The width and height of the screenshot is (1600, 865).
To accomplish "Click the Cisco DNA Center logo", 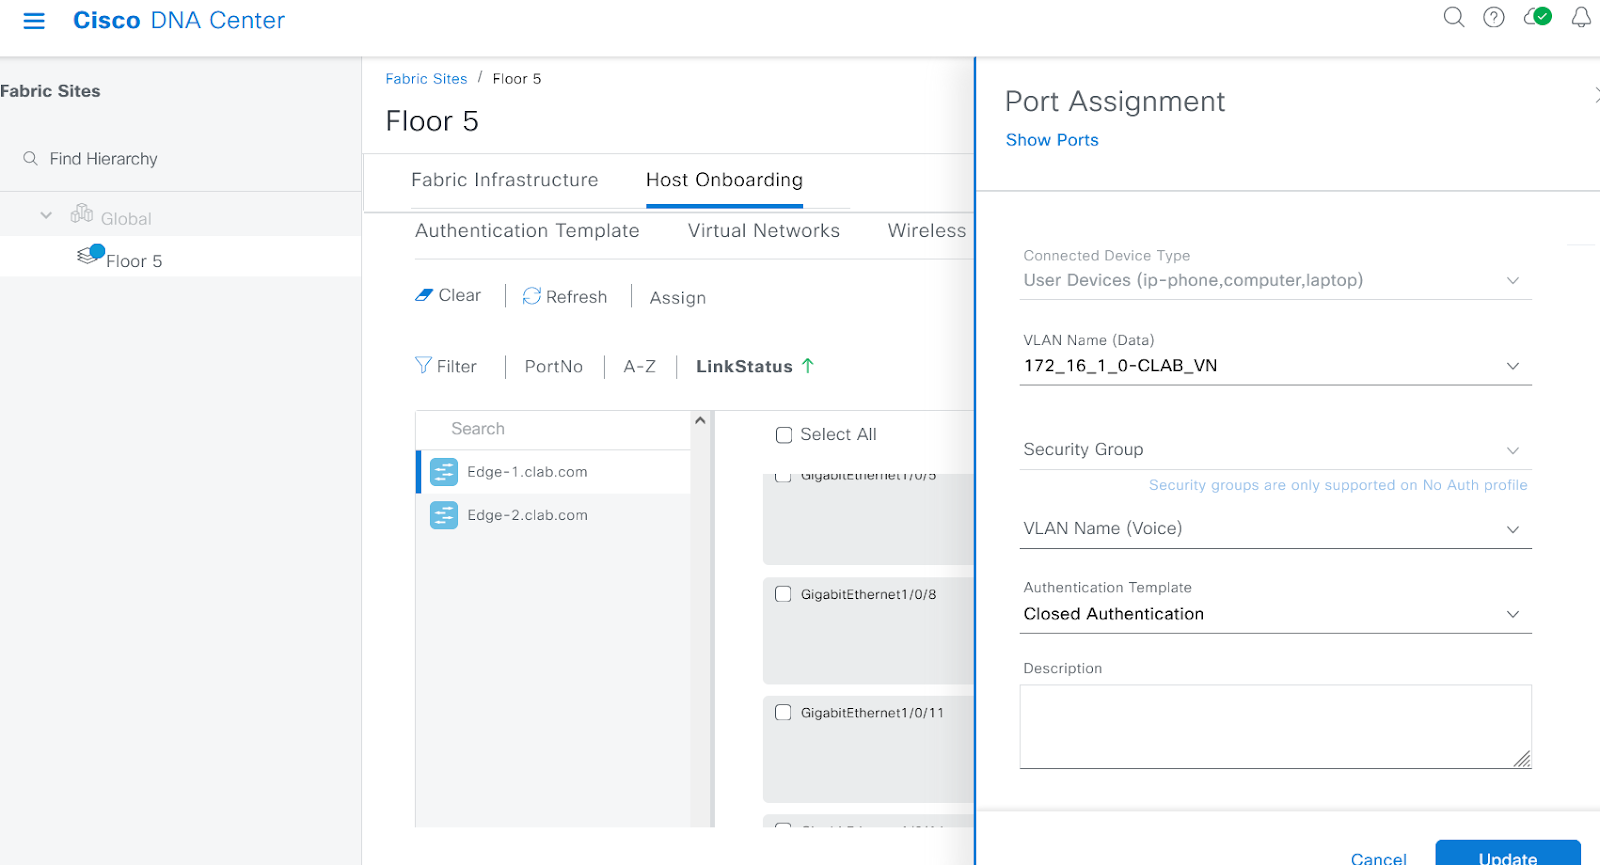I will (179, 21).
